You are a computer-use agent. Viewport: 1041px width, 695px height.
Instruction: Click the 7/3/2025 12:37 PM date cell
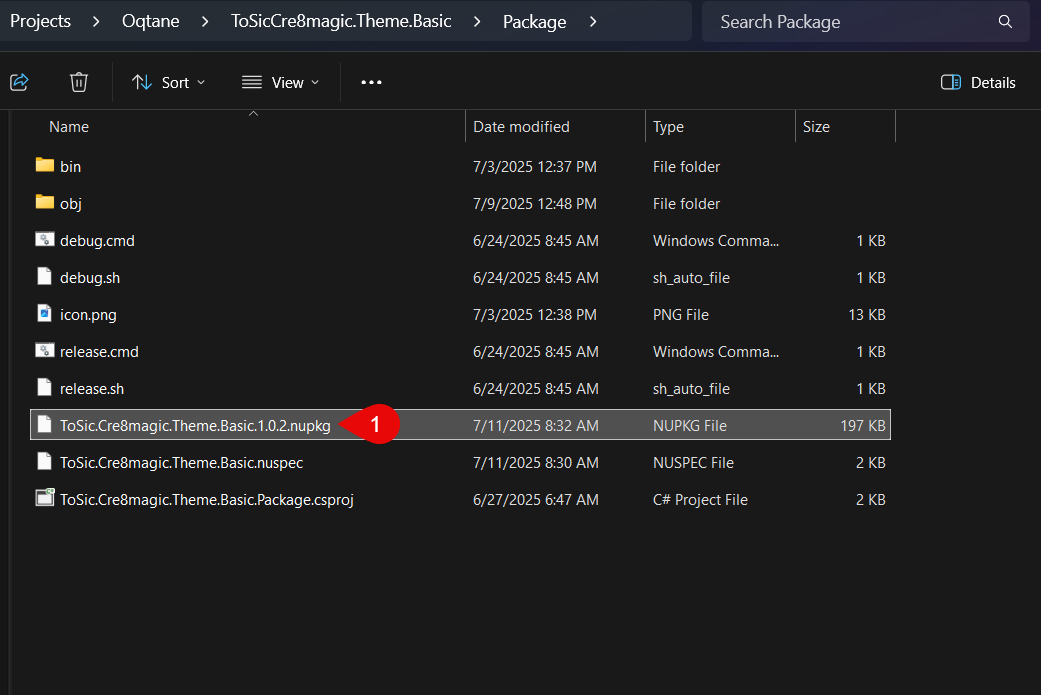(x=534, y=167)
